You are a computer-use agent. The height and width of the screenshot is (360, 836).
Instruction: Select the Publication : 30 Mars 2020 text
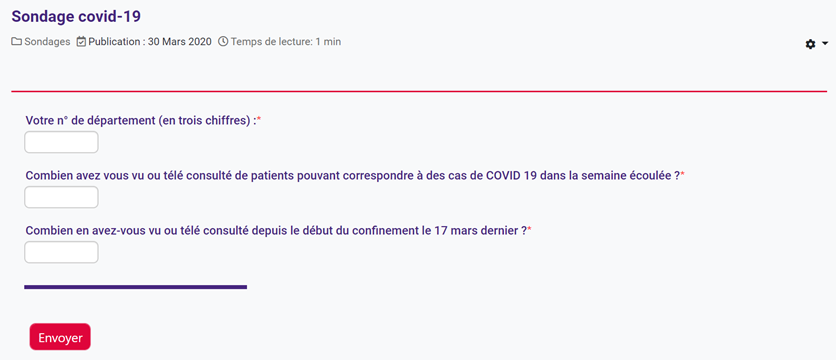point(150,42)
